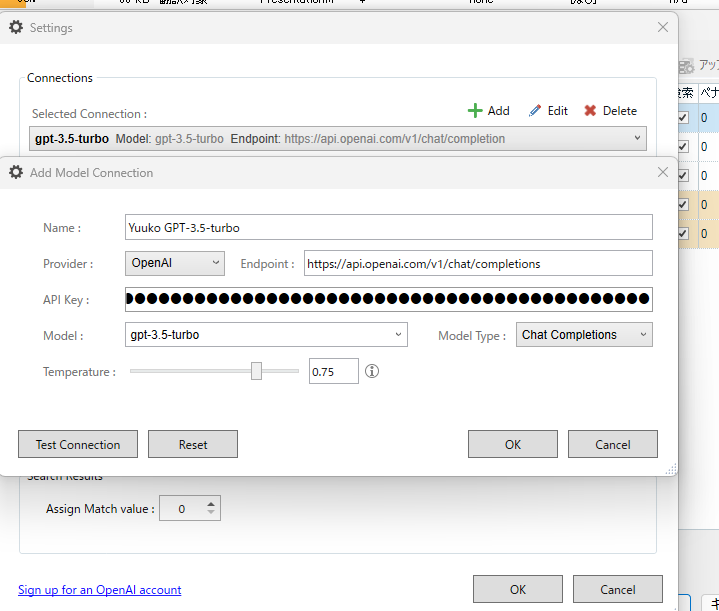Click the masked API Key field
Screen dimensions: 719x611
pos(388,299)
